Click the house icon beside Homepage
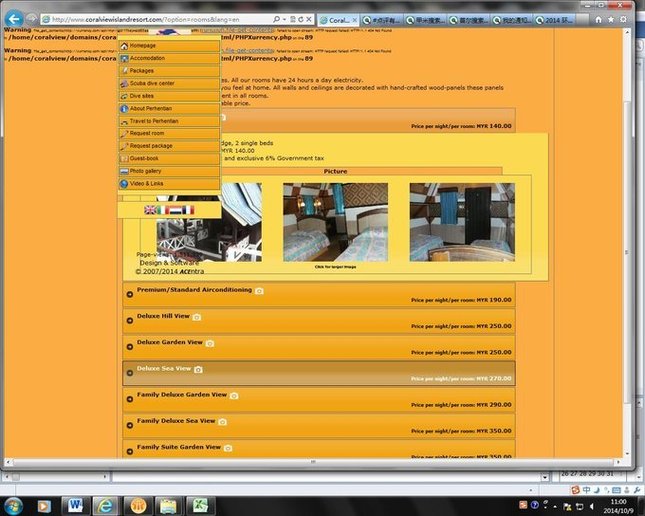Image resolution: width=645 pixels, height=516 pixels. coord(124,46)
